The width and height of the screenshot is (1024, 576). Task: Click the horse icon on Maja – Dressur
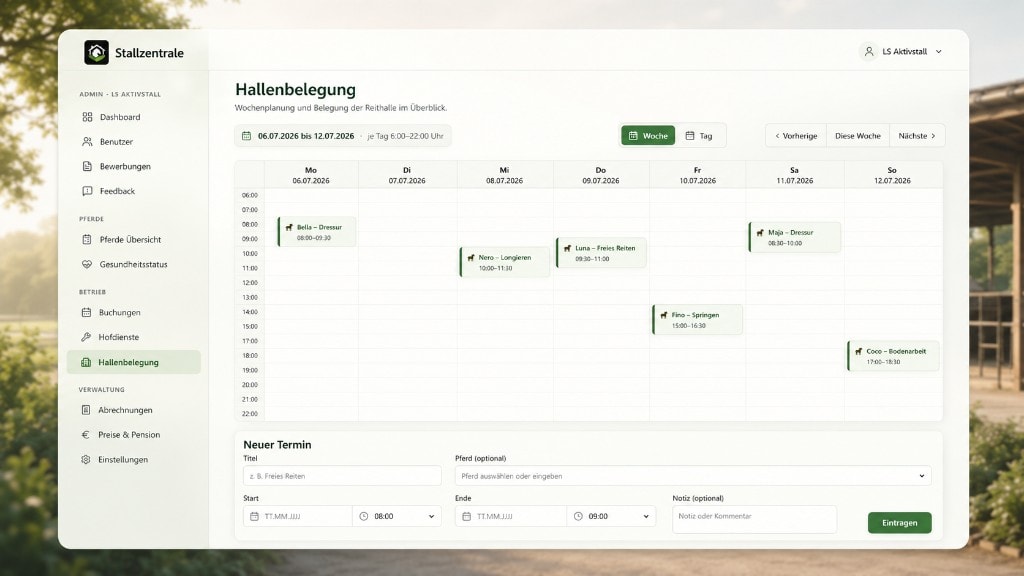(x=760, y=232)
